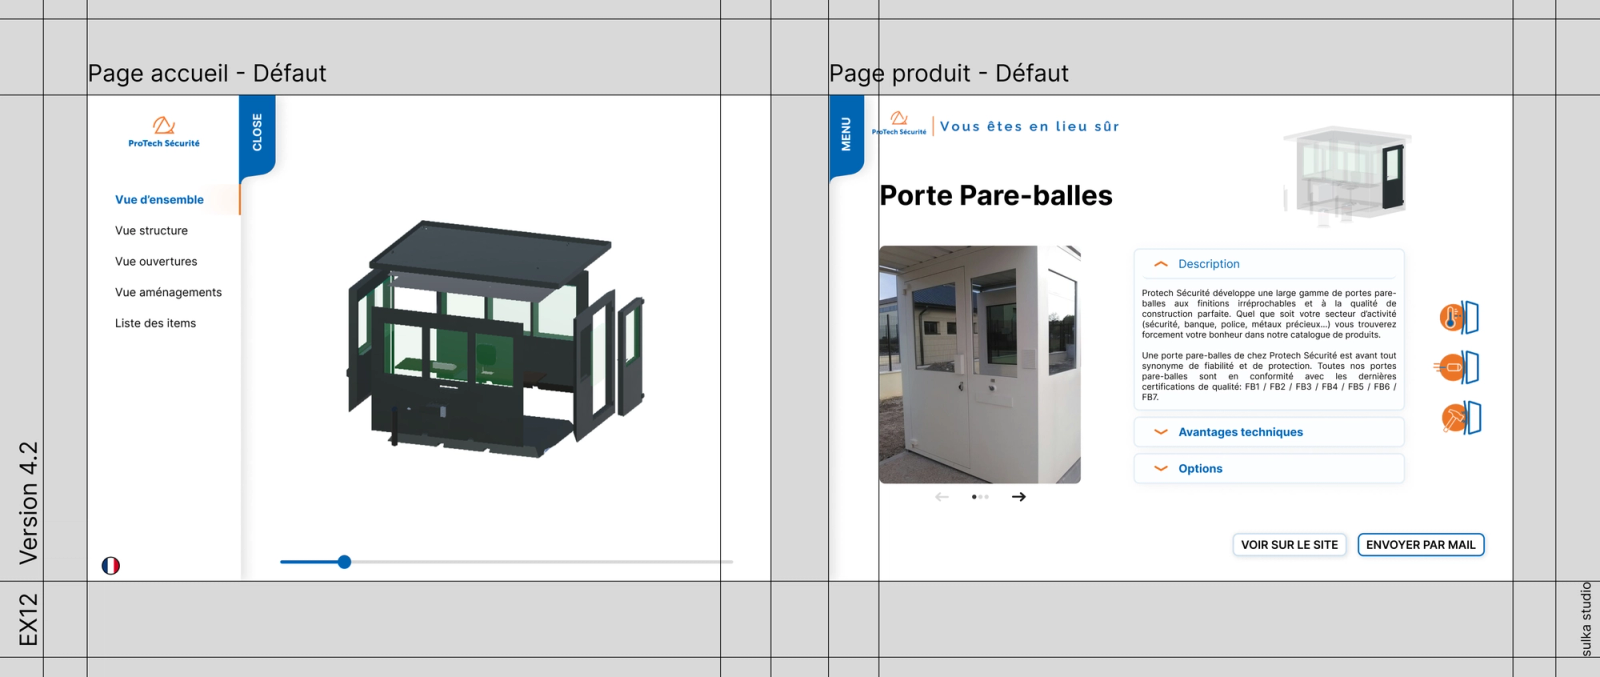This screenshot has height=677, width=1600.
Task: Expand the Options section
Action: tap(1269, 468)
